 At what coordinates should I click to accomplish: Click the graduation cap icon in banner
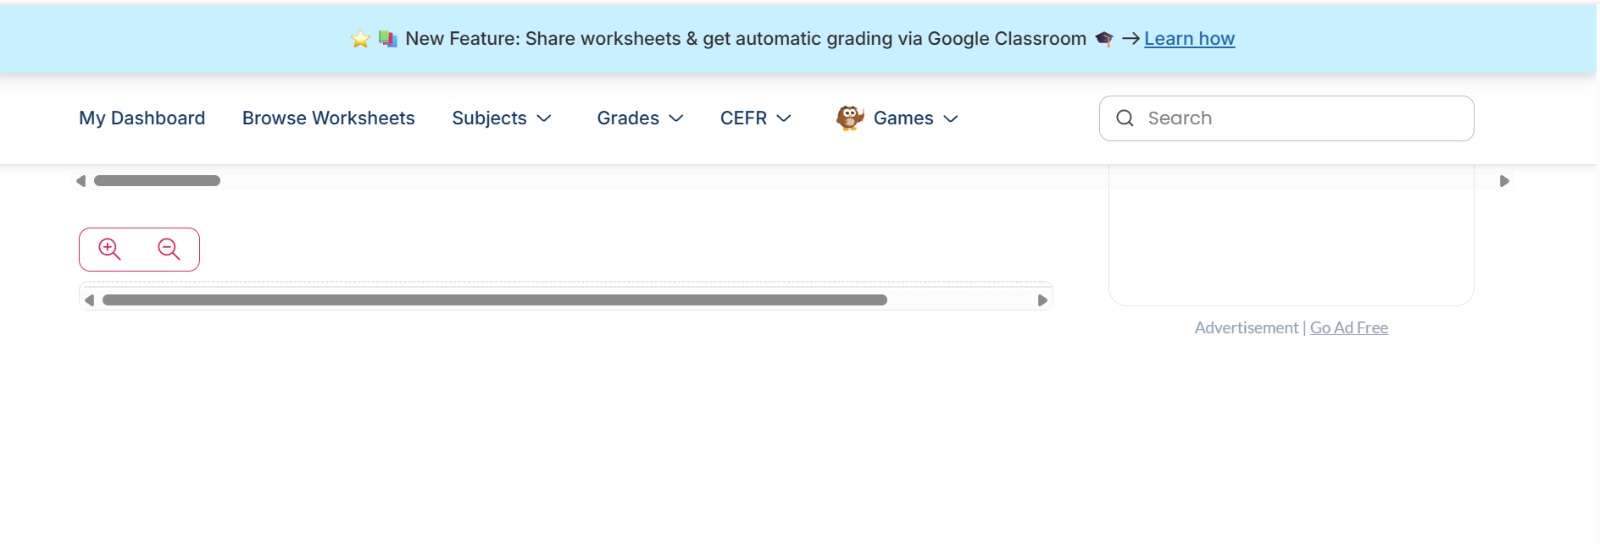tap(1104, 39)
